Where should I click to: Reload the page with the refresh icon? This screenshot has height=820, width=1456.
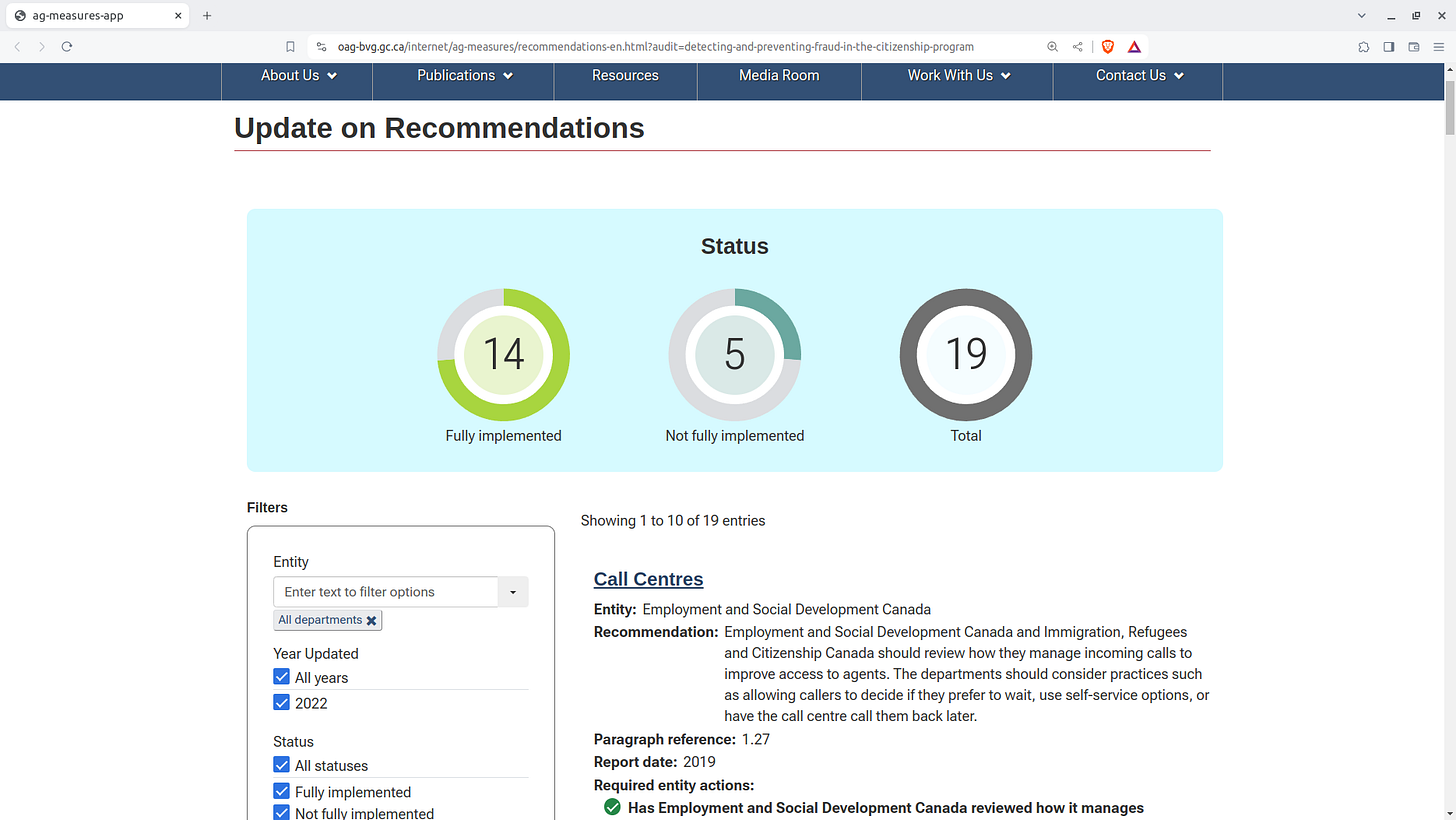coord(67,47)
